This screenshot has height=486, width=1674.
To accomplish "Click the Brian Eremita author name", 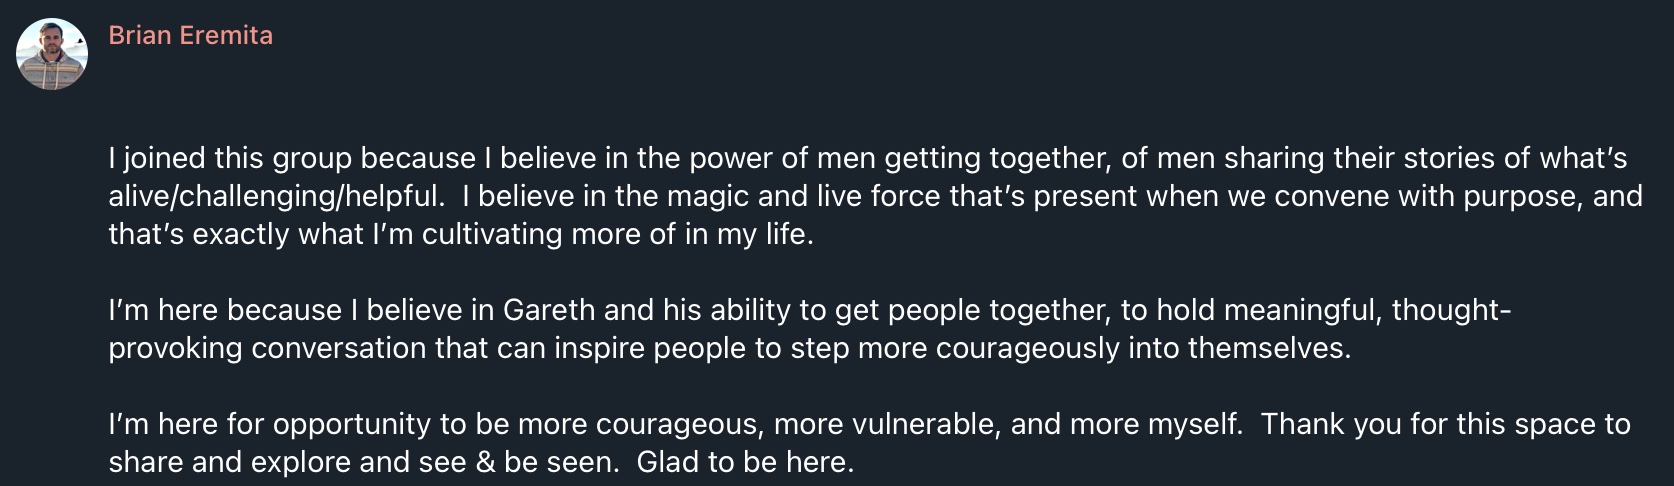I will 190,36.
